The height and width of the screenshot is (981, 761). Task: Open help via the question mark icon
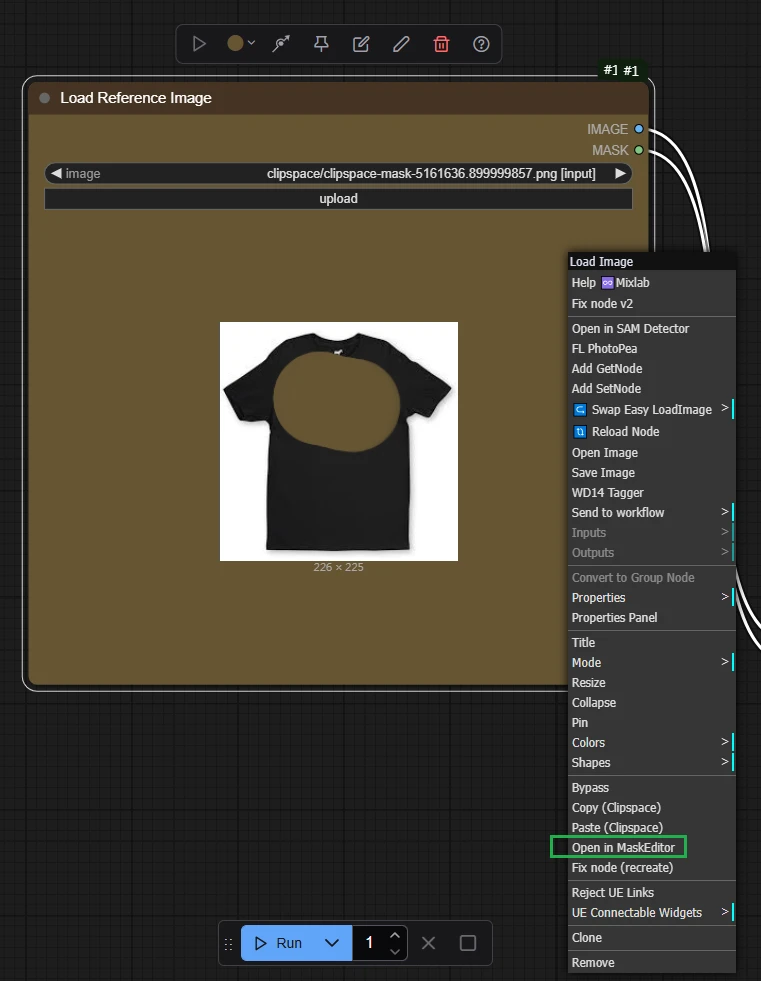coord(481,44)
